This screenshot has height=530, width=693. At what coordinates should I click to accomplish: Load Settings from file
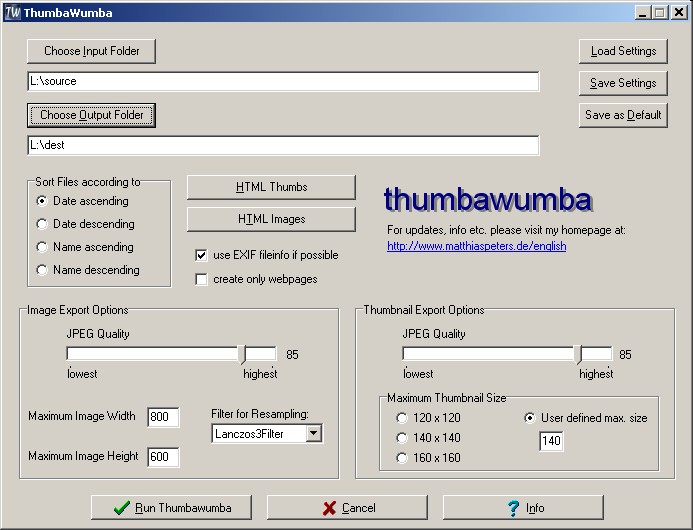pyautogui.click(x=623, y=51)
